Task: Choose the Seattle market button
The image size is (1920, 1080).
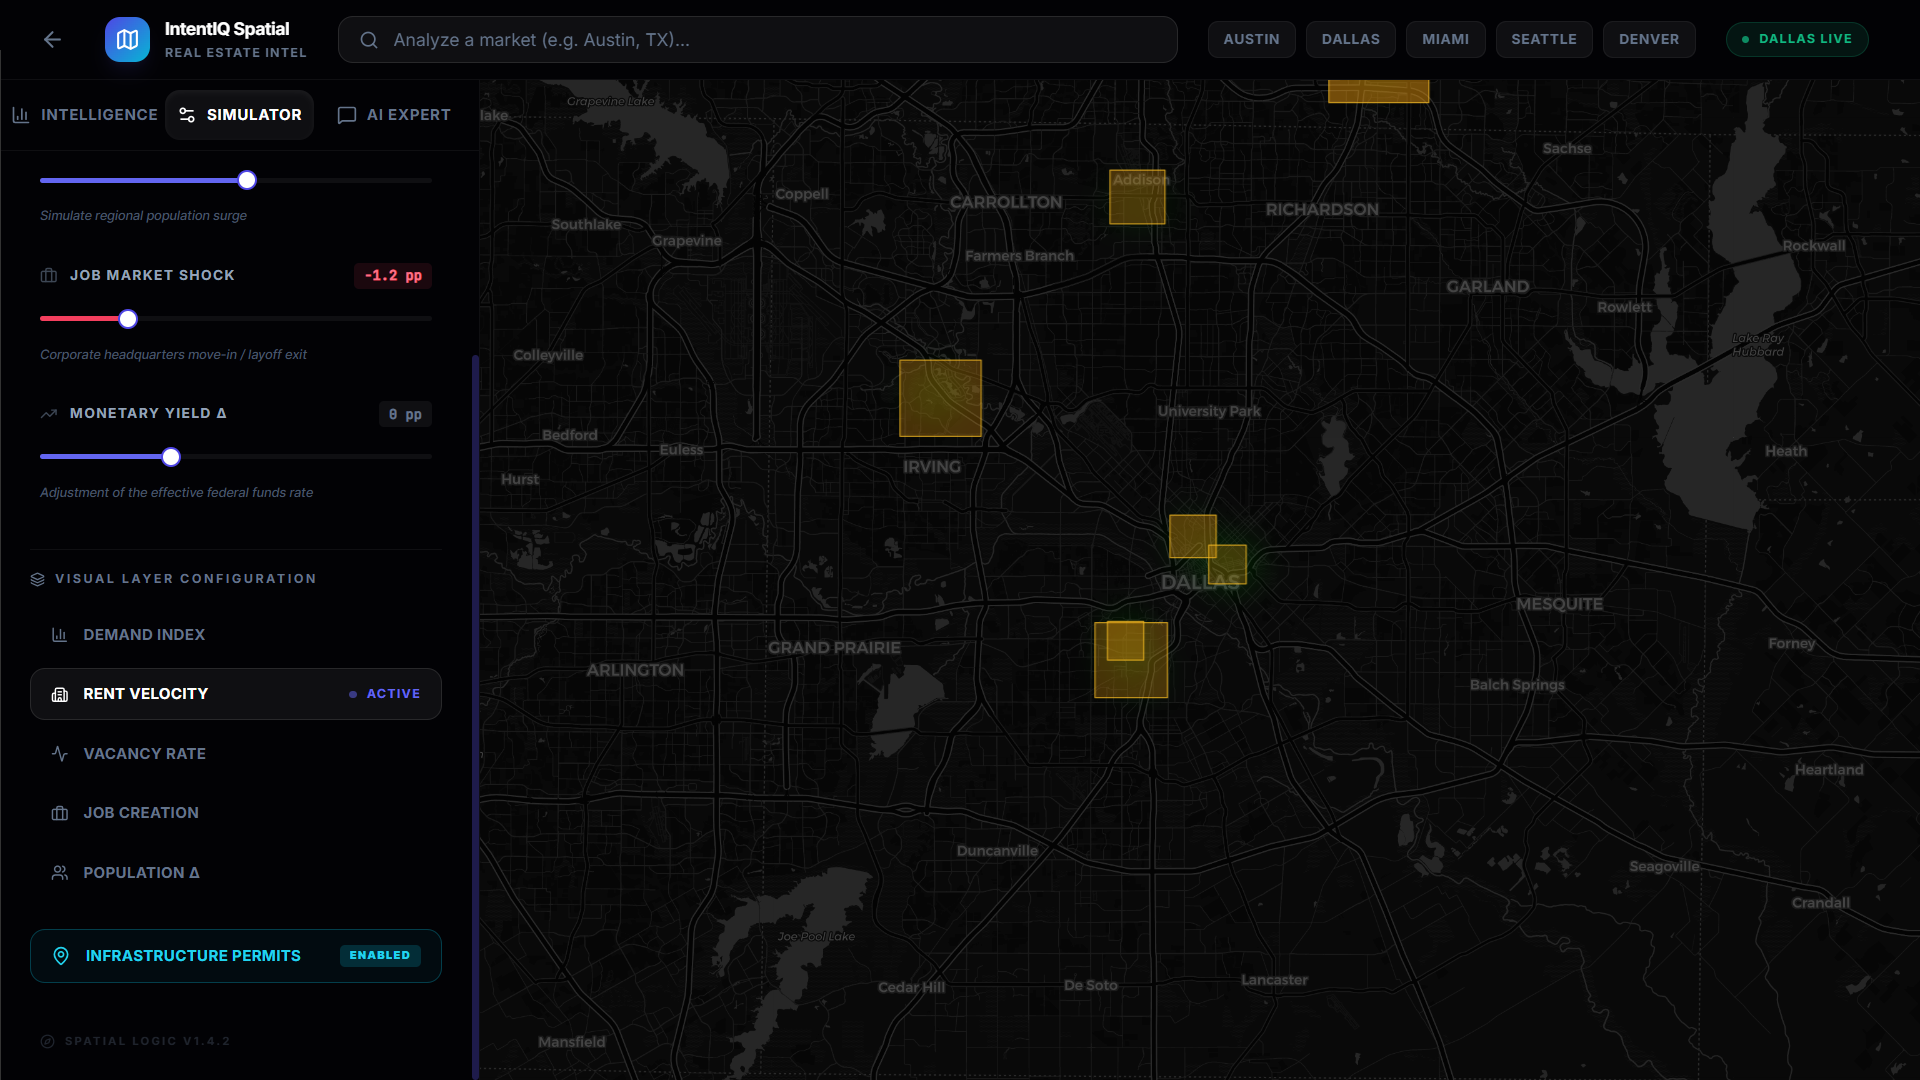Action: click(1543, 39)
